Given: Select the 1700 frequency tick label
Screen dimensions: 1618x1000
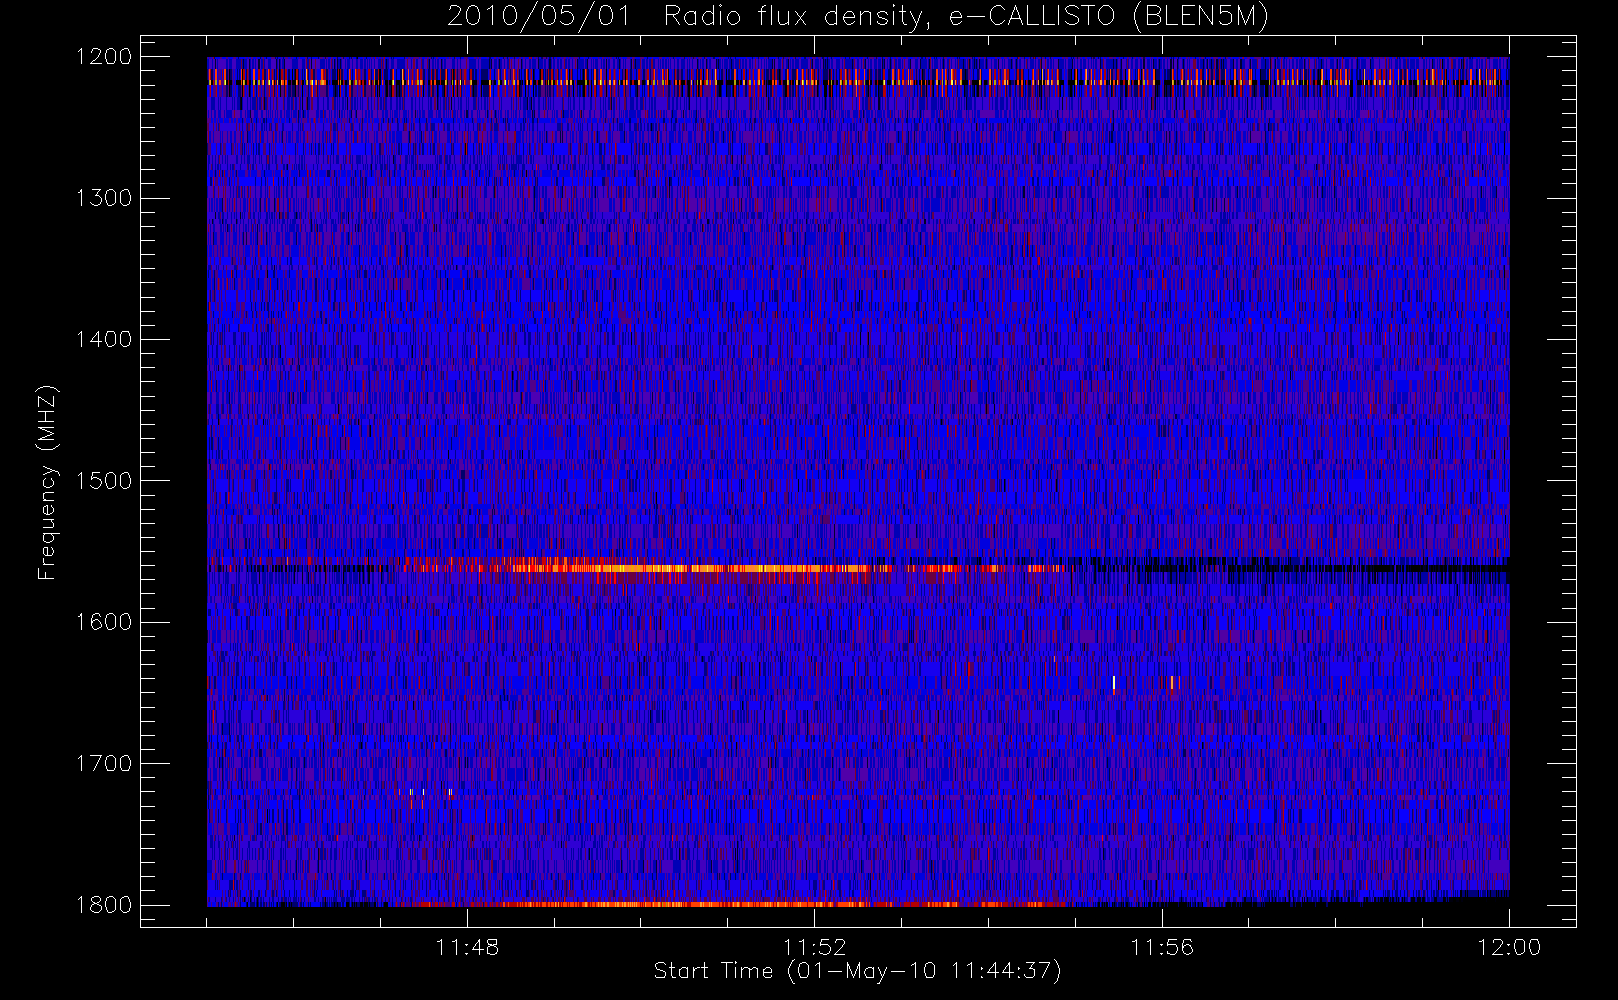Looking at the screenshot, I should point(104,763).
